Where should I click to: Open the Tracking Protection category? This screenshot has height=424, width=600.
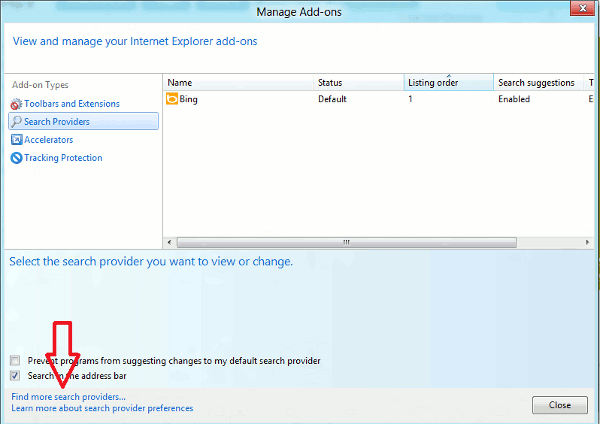(x=63, y=158)
